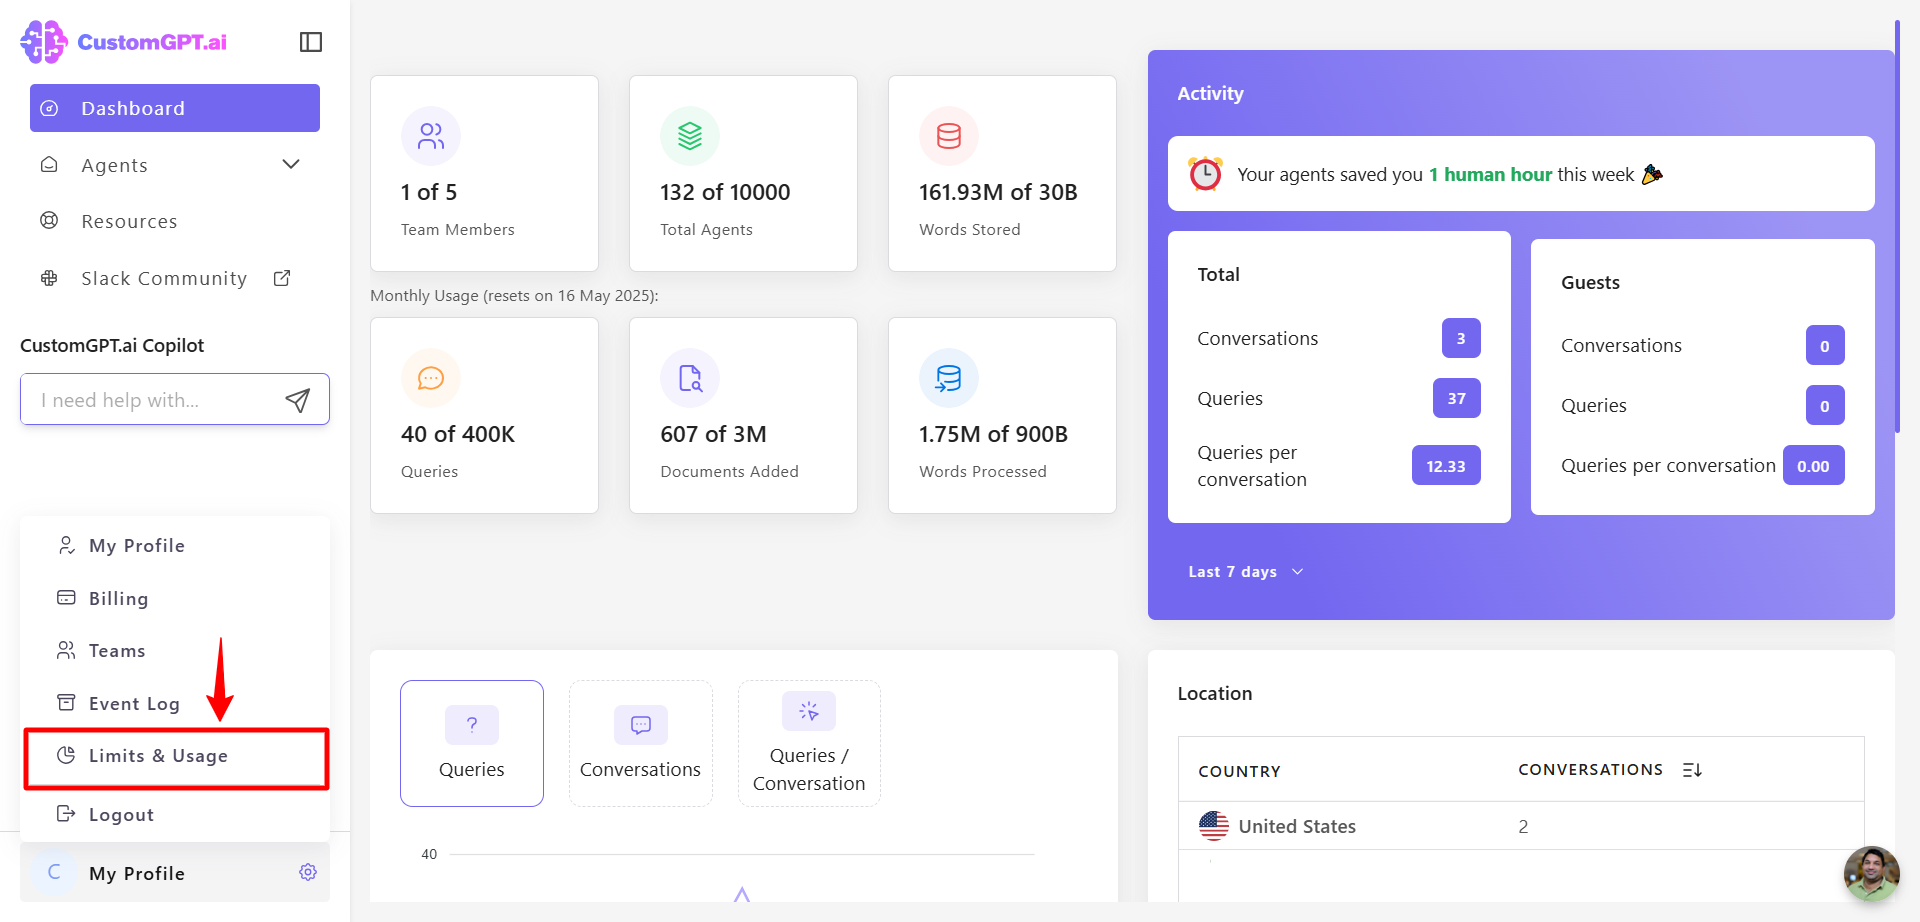Select the Conversations chart tab

coord(641,743)
